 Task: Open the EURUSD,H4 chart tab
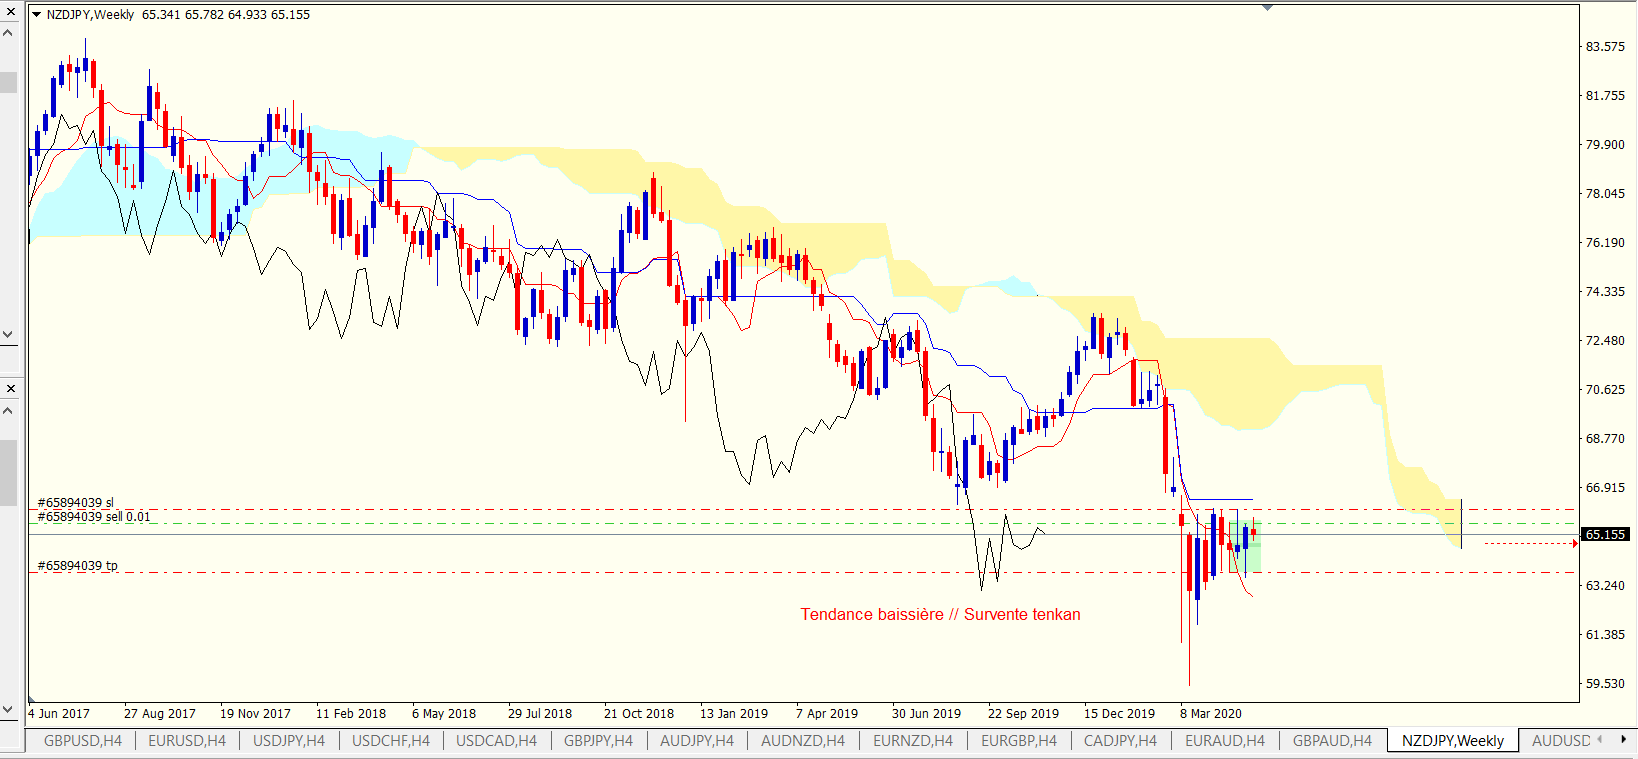[x=187, y=741]
